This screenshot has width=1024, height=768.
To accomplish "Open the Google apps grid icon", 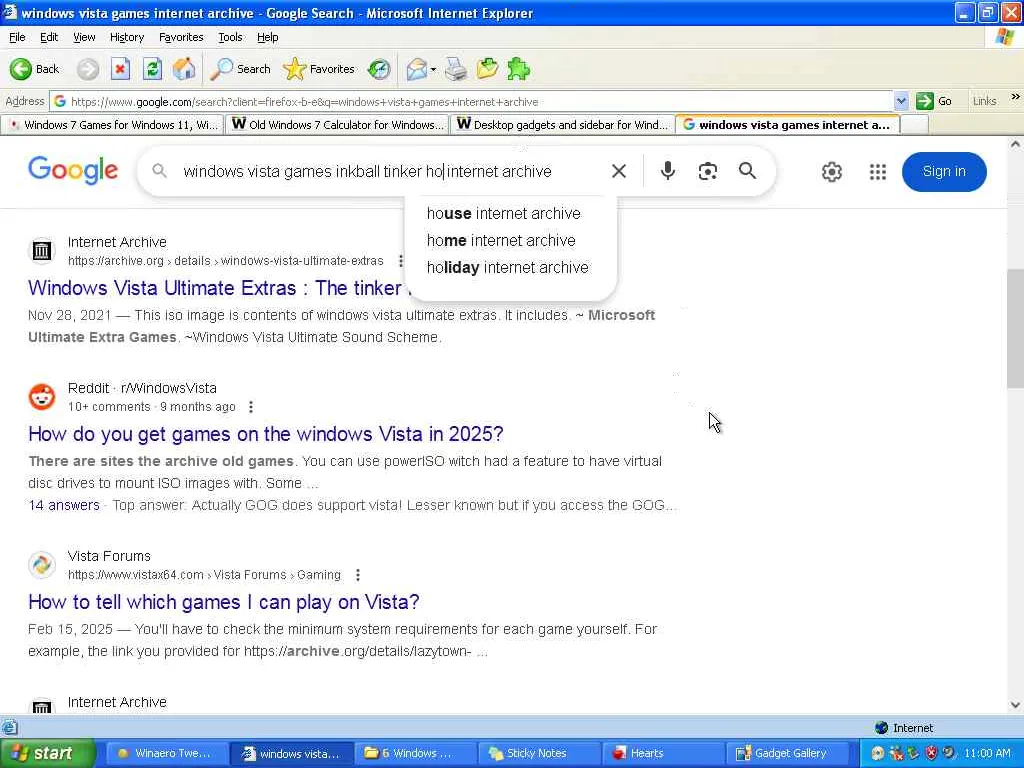I will point(878,172).
